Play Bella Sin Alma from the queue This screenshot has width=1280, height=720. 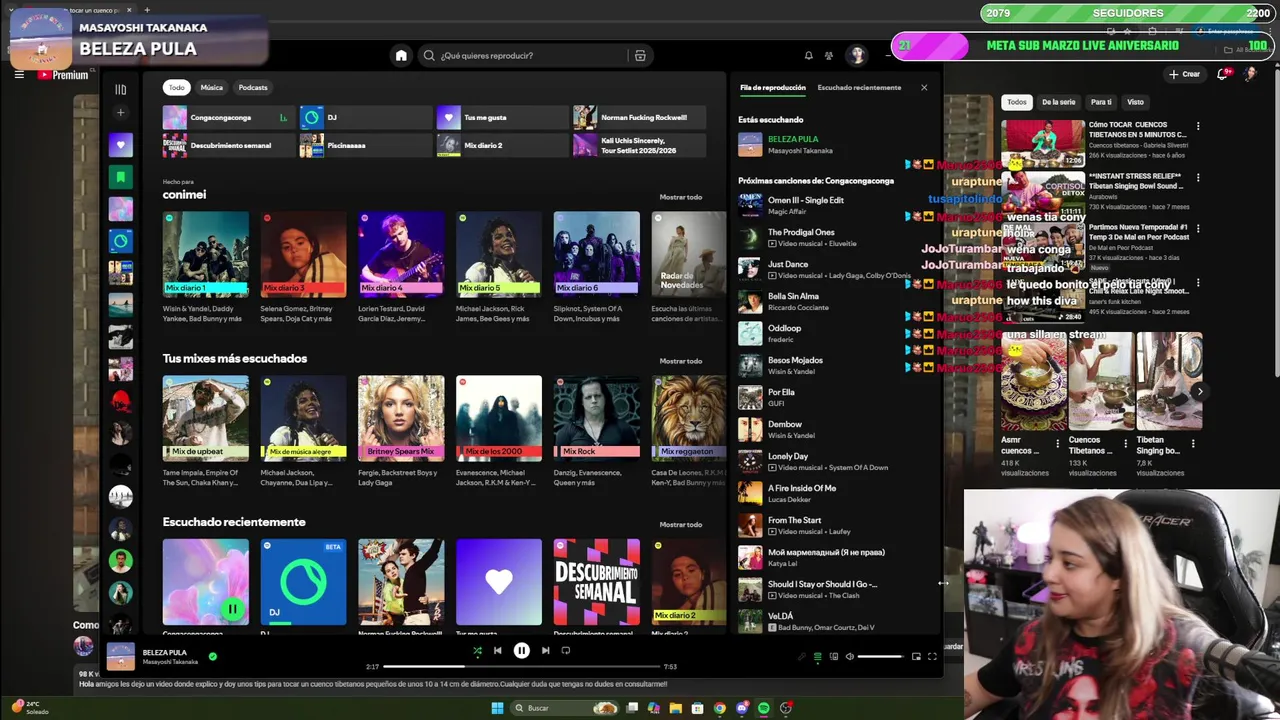833,301
